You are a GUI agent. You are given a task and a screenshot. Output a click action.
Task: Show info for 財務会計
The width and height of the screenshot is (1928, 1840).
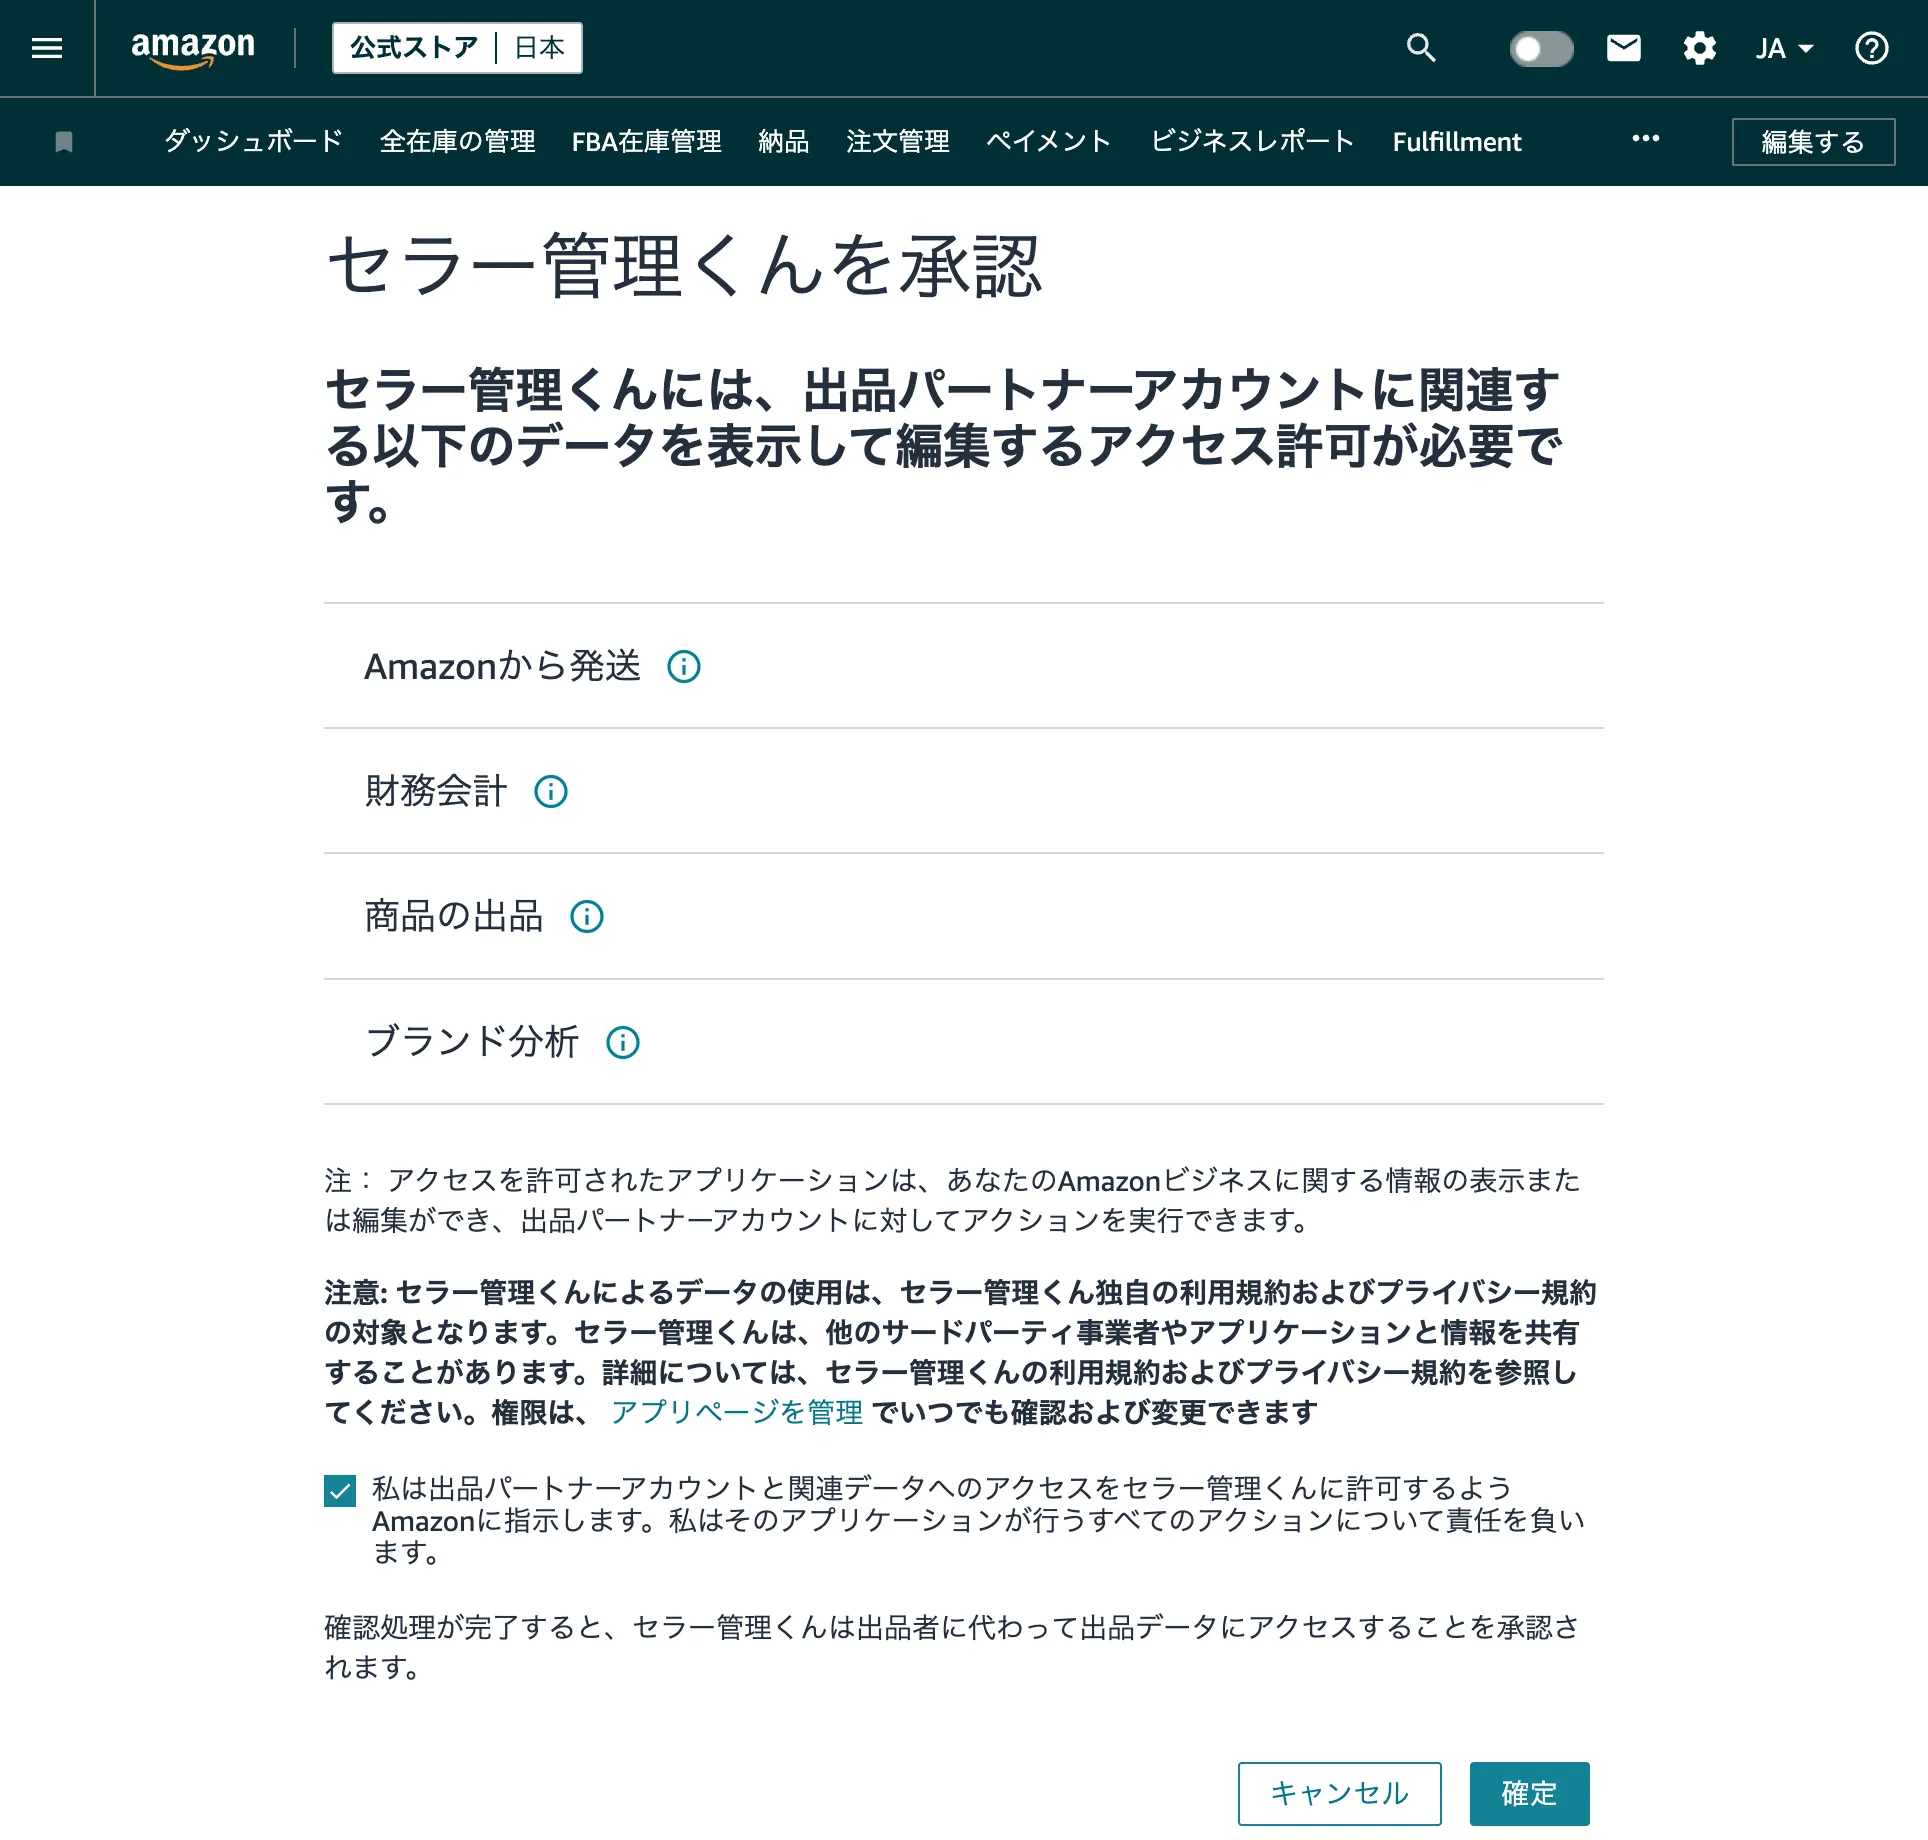pos(551,791)
